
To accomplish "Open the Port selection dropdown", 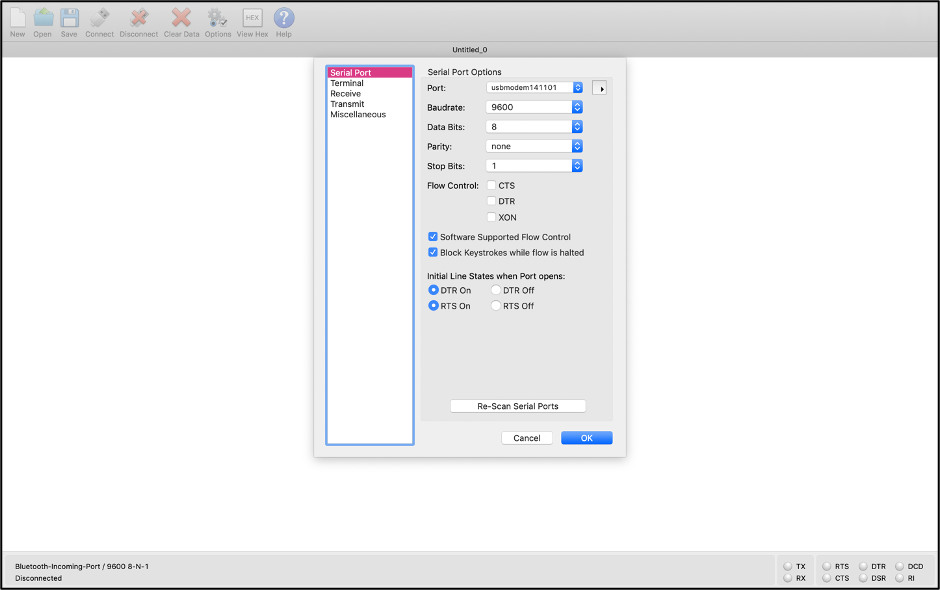I will click(x=534, y=88).
